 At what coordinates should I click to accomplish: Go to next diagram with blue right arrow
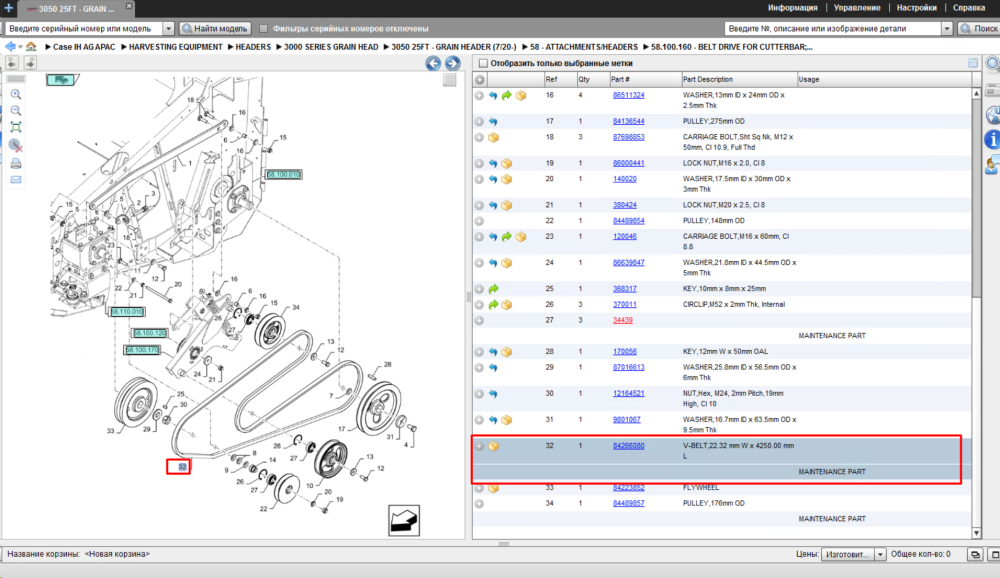(x=453, y=63)
